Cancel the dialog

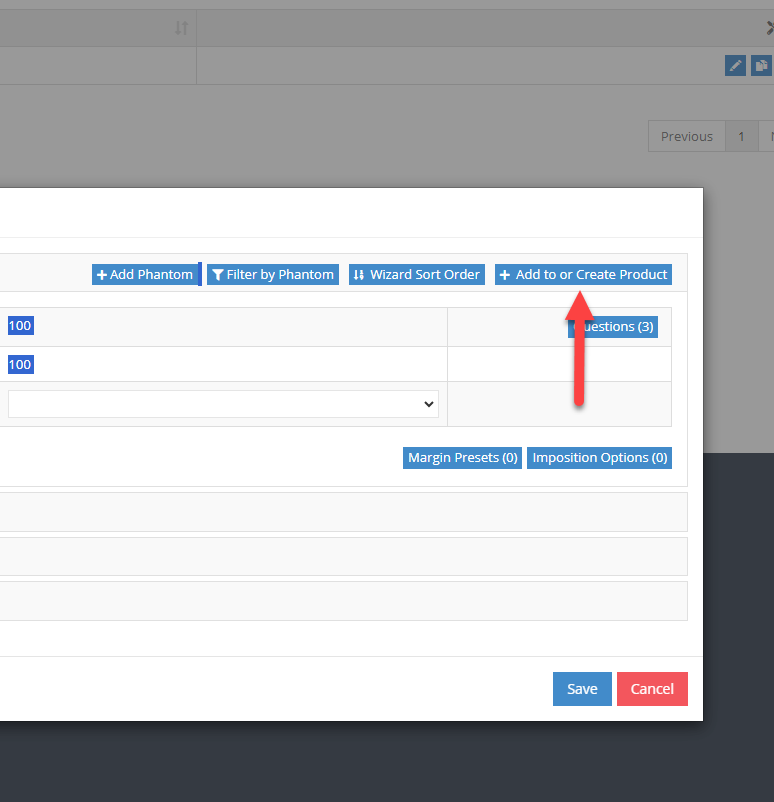[x=652, y=689]
